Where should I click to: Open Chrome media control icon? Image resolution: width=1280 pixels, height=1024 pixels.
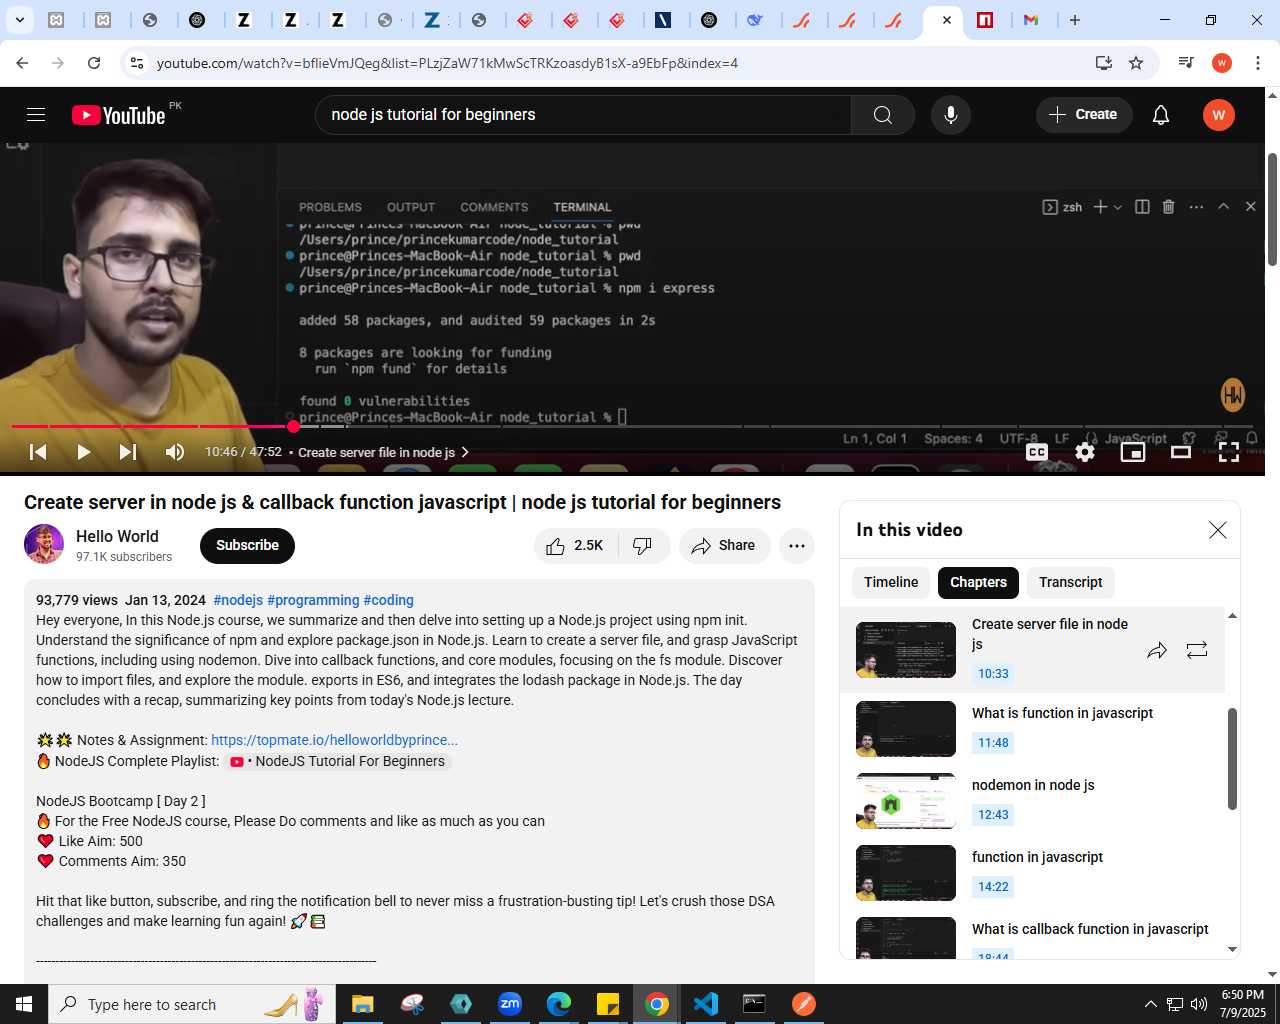(x=1186, y=63)
